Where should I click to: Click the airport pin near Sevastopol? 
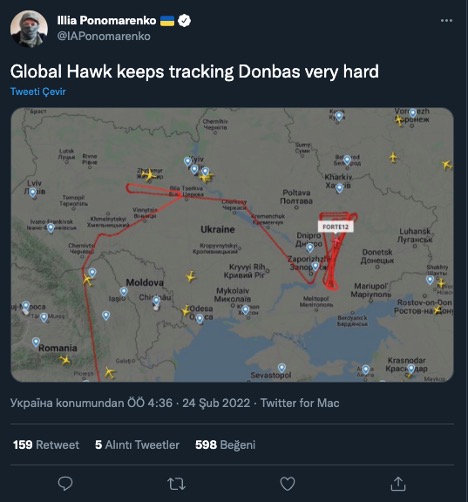pos(282,368)
